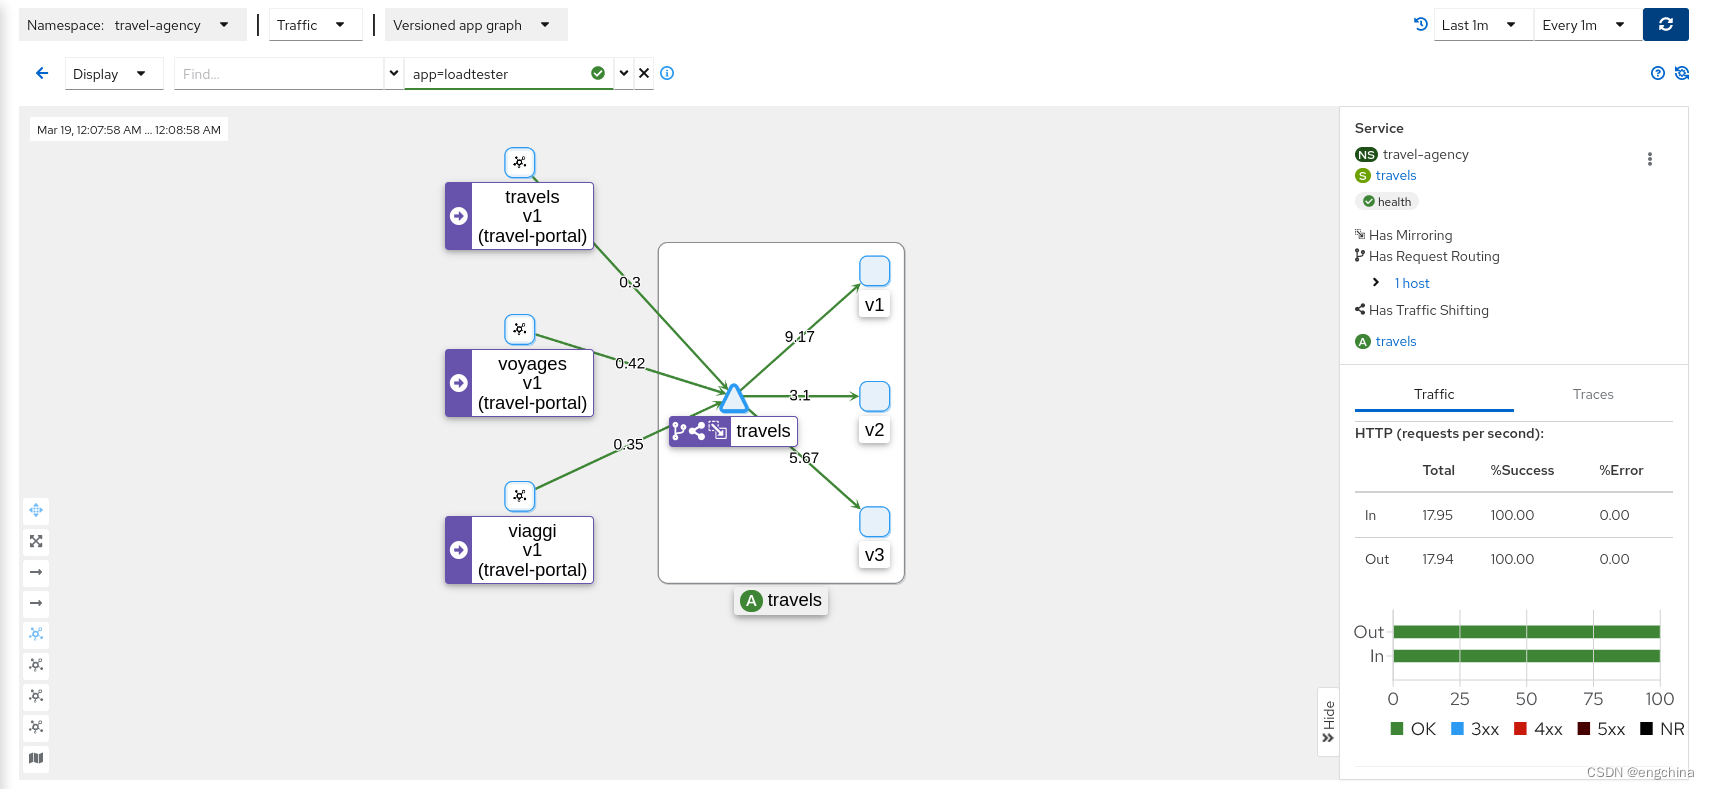Click the info icon next to hide filter
The width and height of the screenshot is (1709, 789).
667,73
